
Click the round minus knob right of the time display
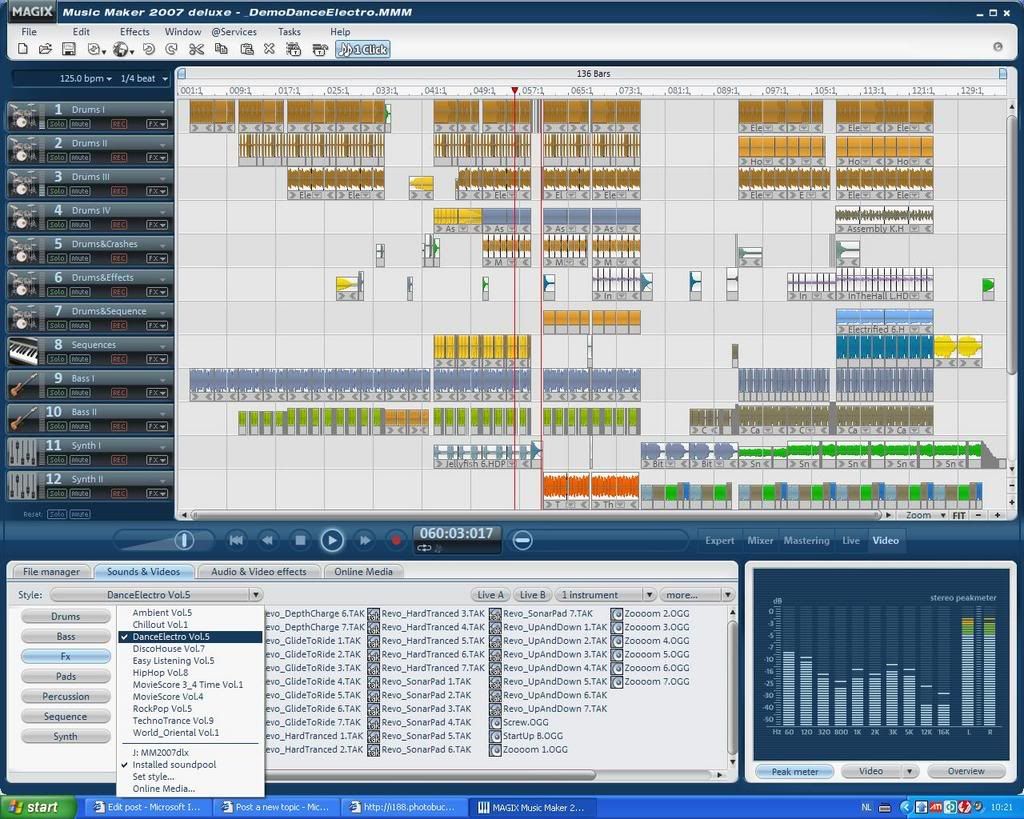click(x=522, y=540)
